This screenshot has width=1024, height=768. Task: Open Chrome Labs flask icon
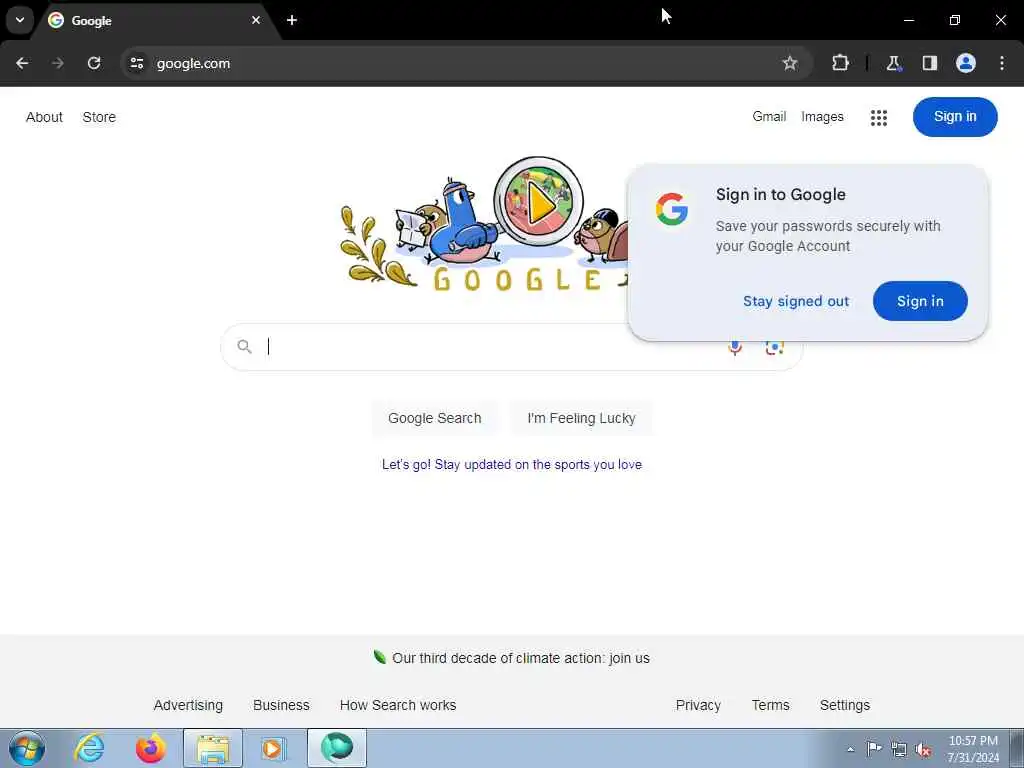coord(893,63)
